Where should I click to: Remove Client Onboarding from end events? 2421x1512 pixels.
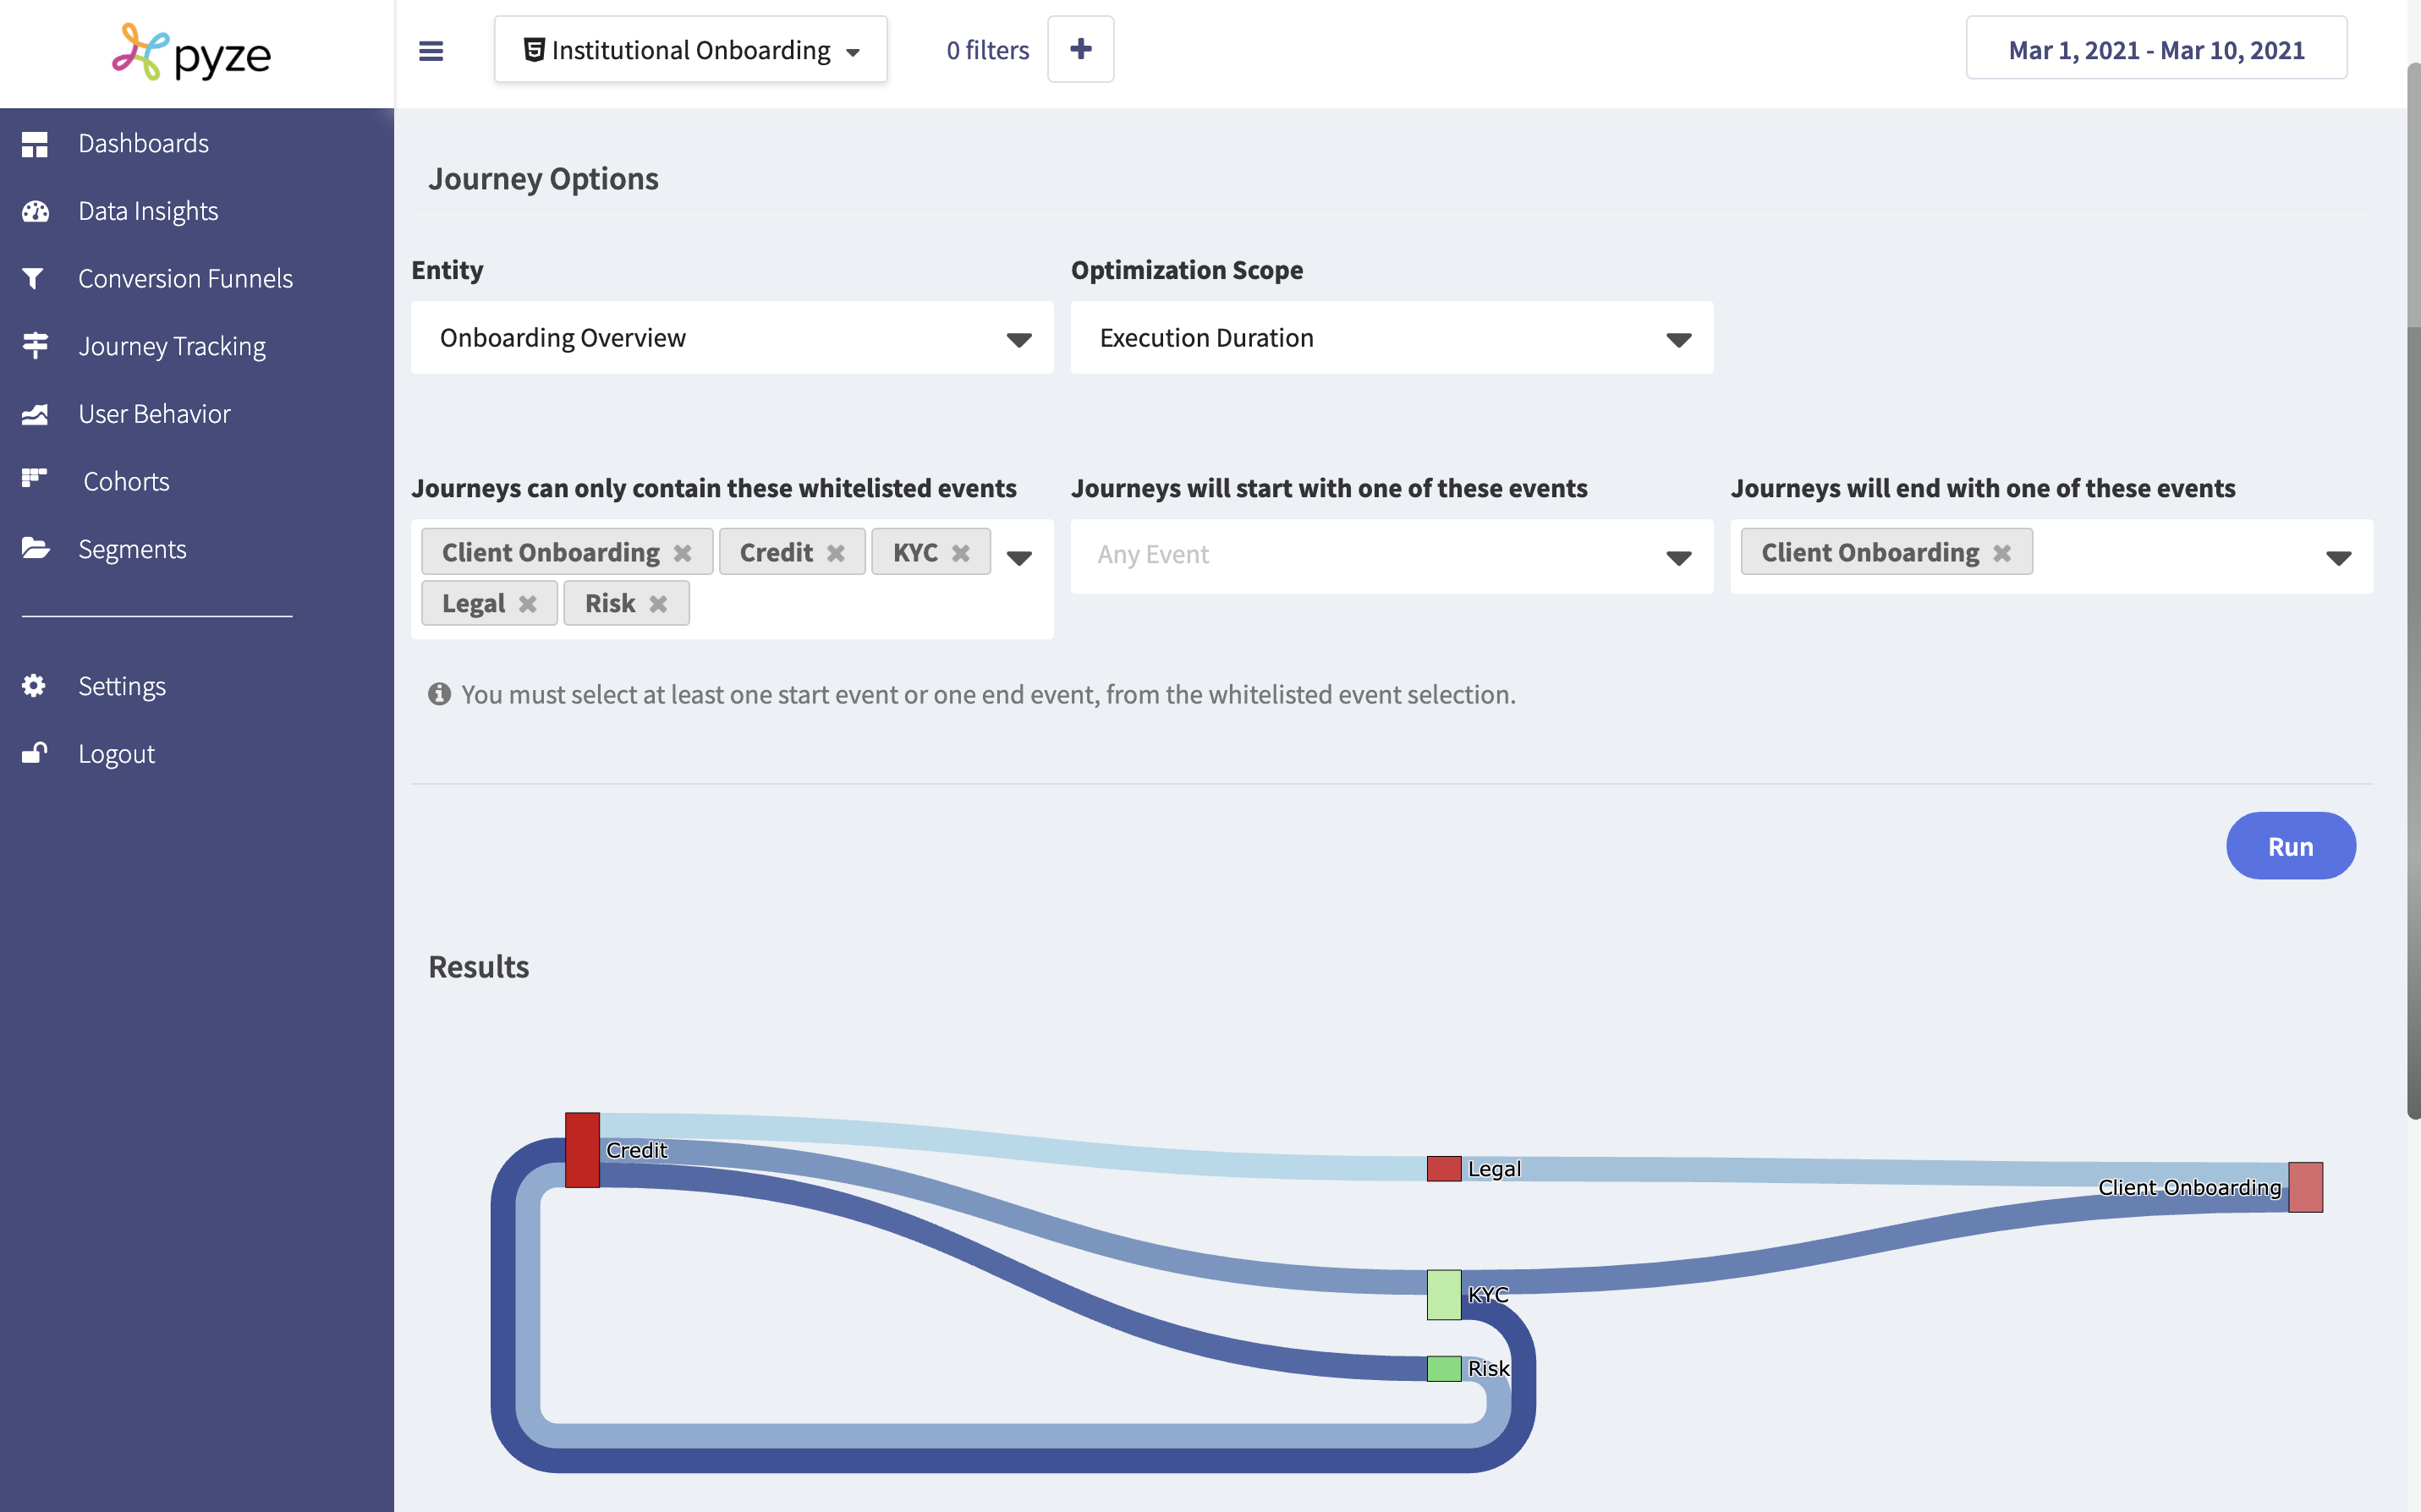pyautogui.click(x=2002, y=553)
